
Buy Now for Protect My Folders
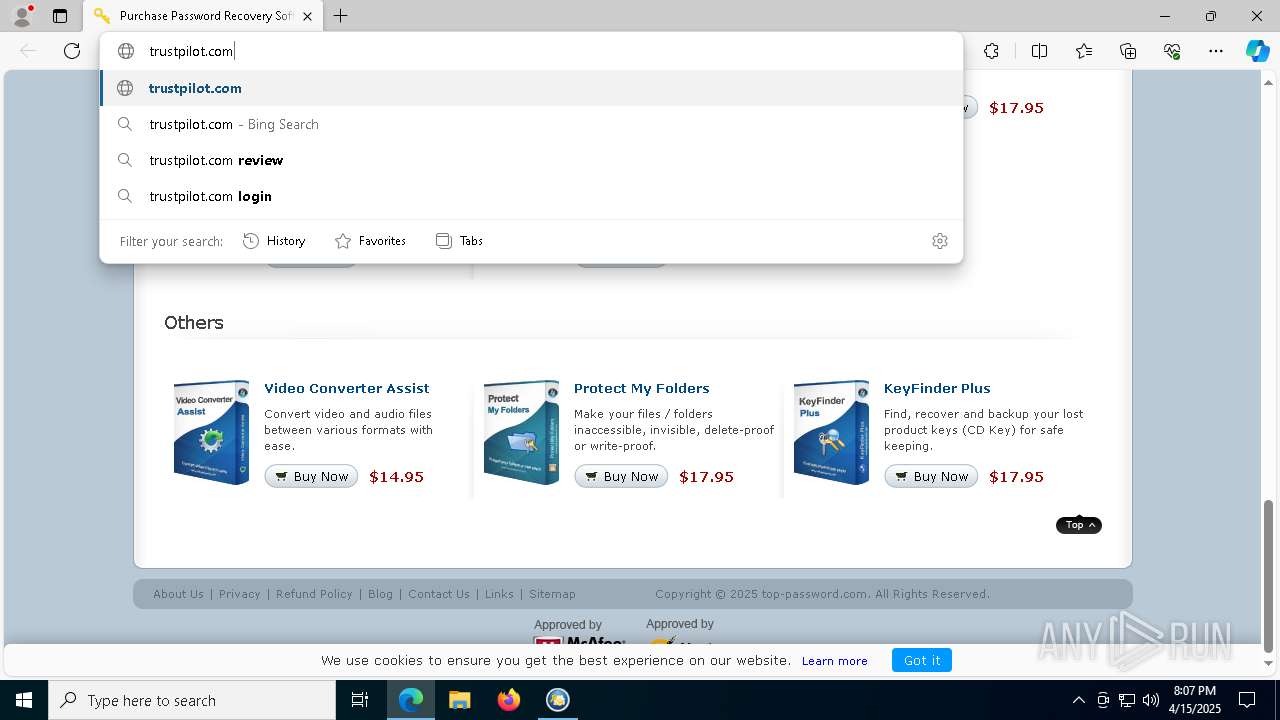tap(621, 476)
